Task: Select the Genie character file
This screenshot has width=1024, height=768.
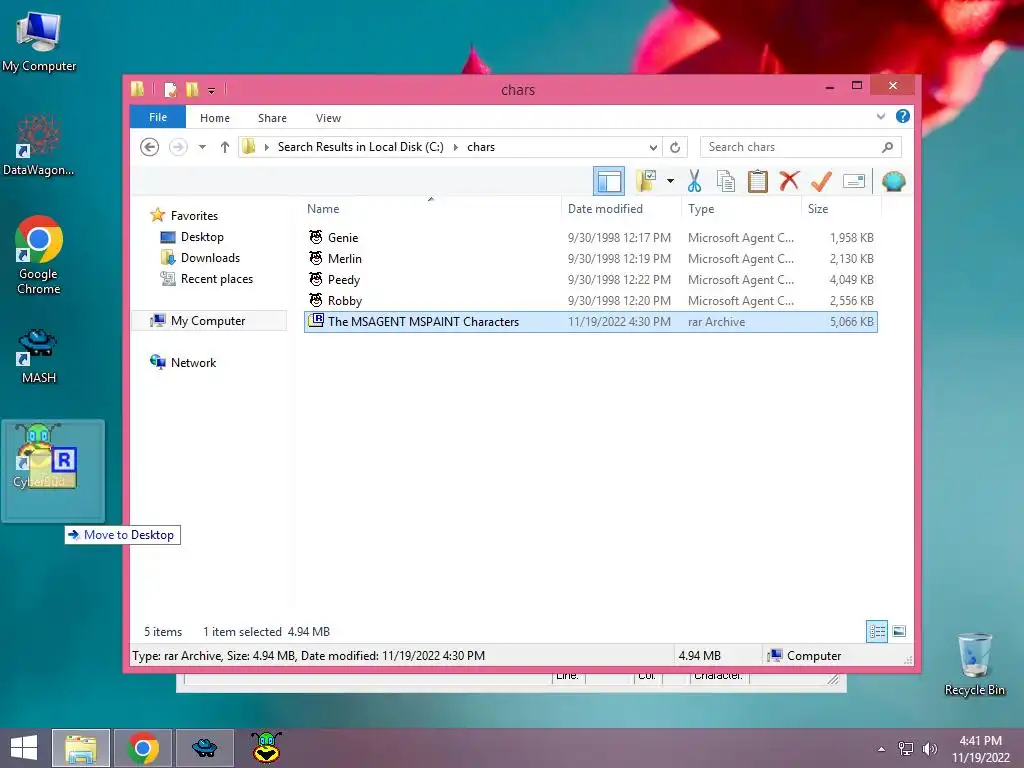Action: tap(590, 238)
